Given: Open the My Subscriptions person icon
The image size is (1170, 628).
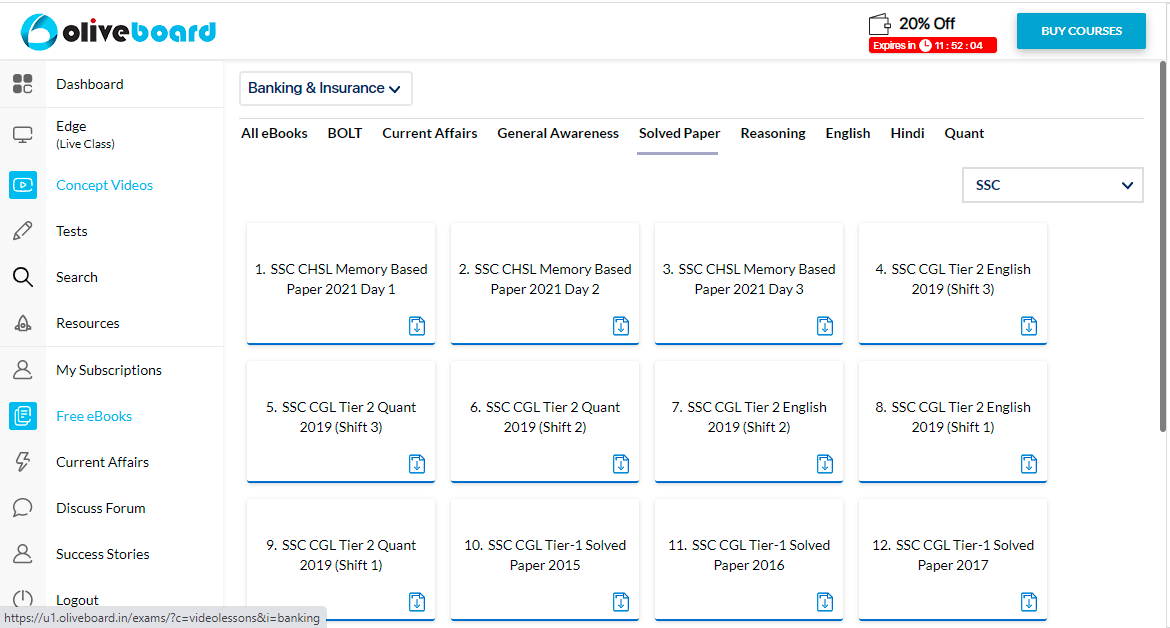Looking at the screenshot, I should 22,369.
